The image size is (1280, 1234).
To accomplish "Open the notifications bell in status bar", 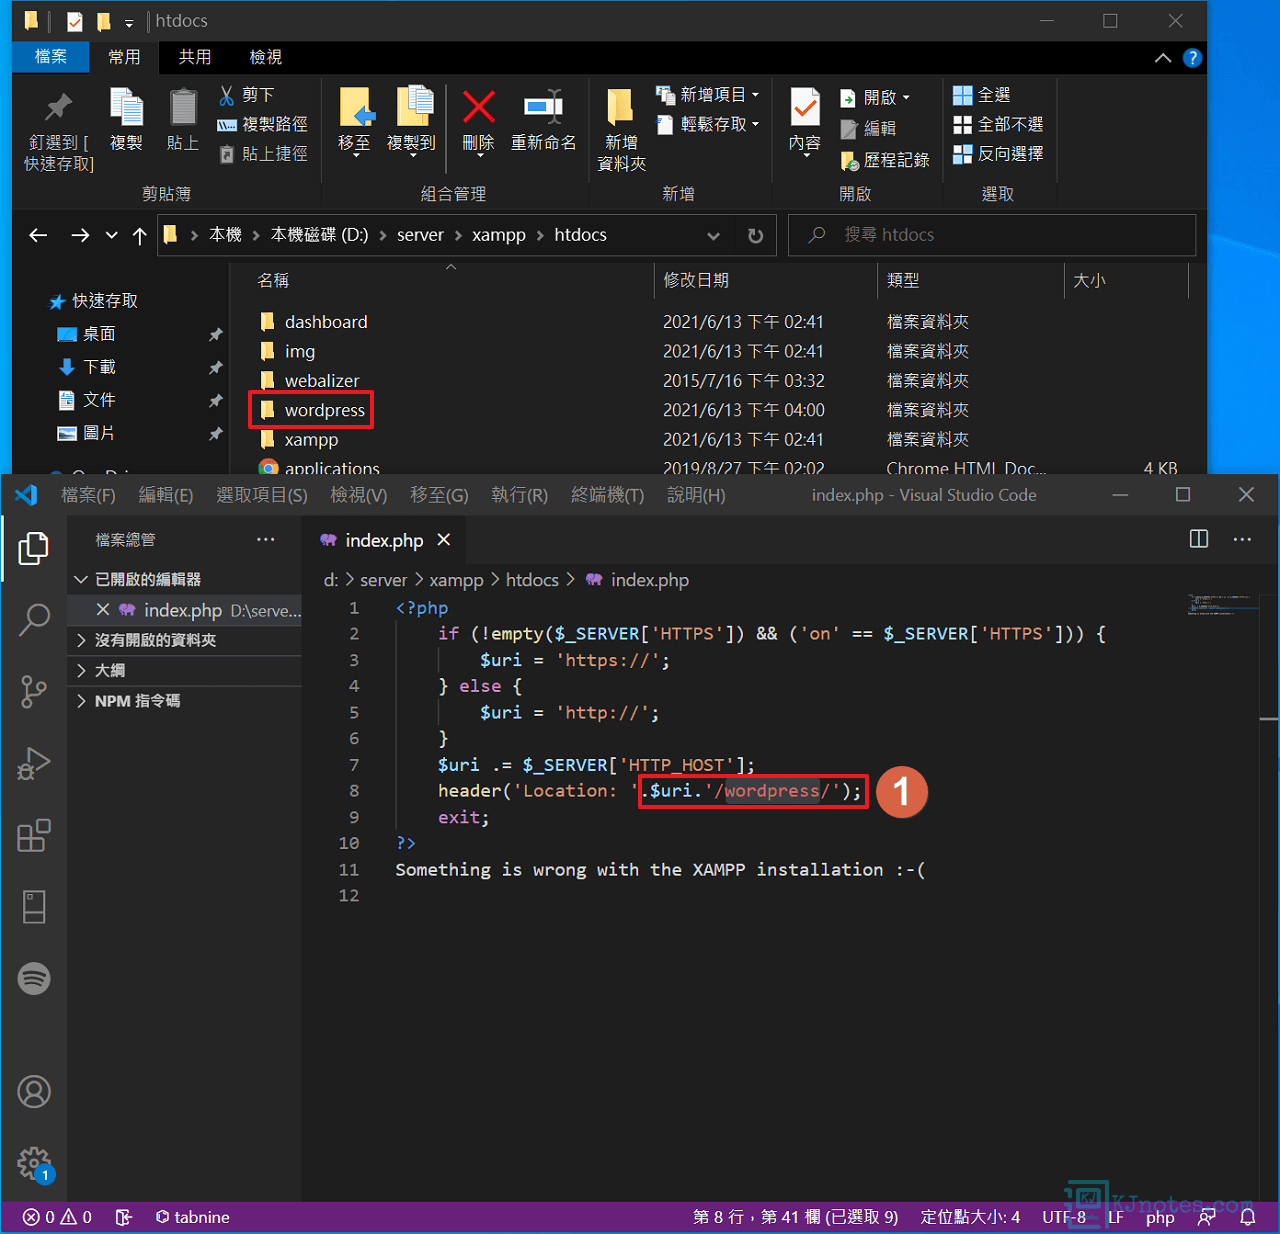I will (x=1248, y=1217).
